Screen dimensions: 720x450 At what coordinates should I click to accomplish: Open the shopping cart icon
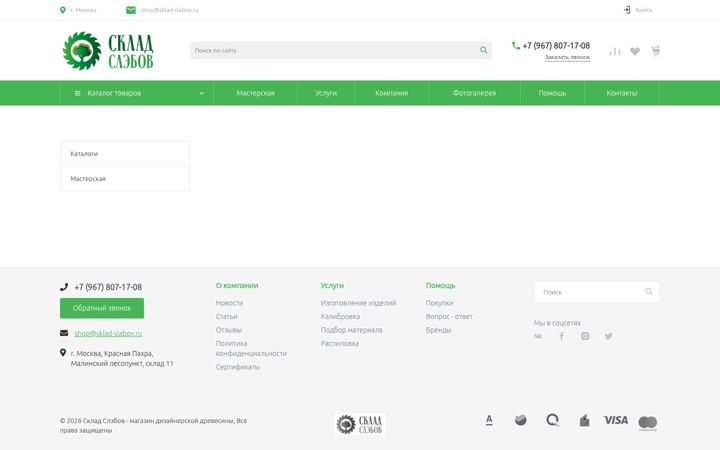655,51
